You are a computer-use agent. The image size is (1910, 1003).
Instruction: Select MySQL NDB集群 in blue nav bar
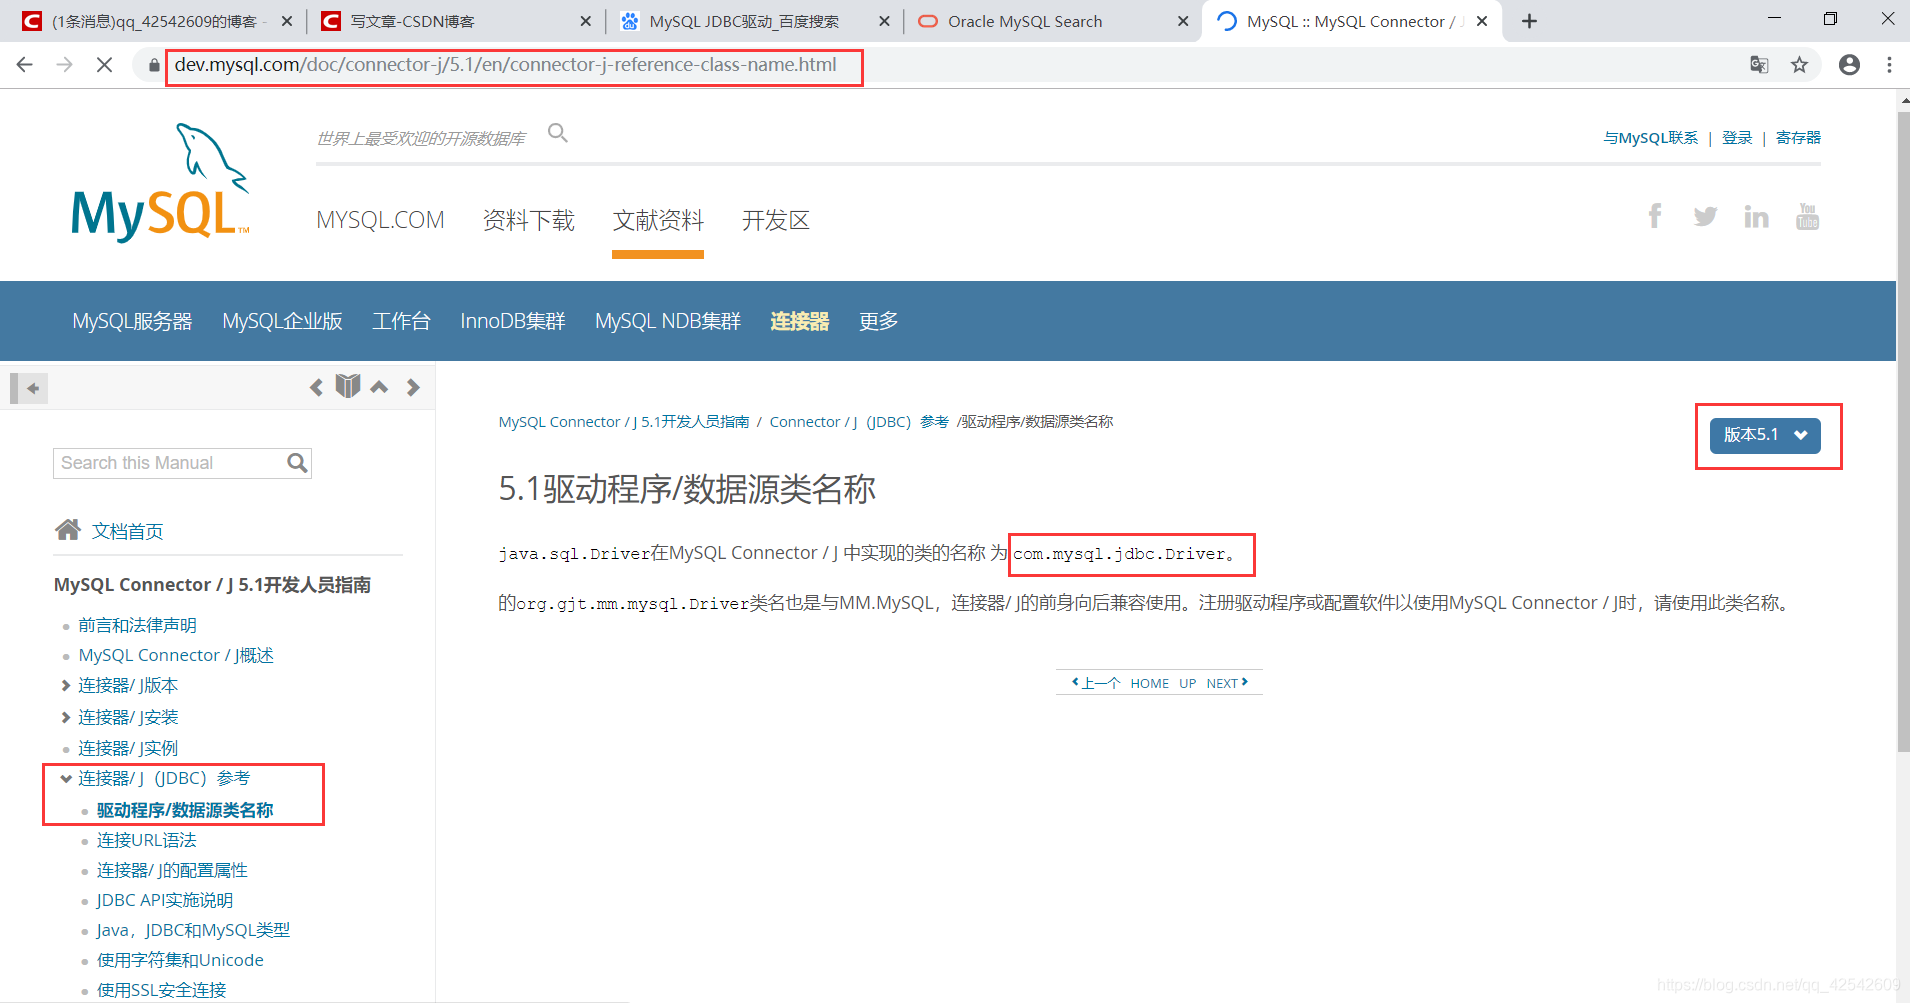(x=668, y=321)
